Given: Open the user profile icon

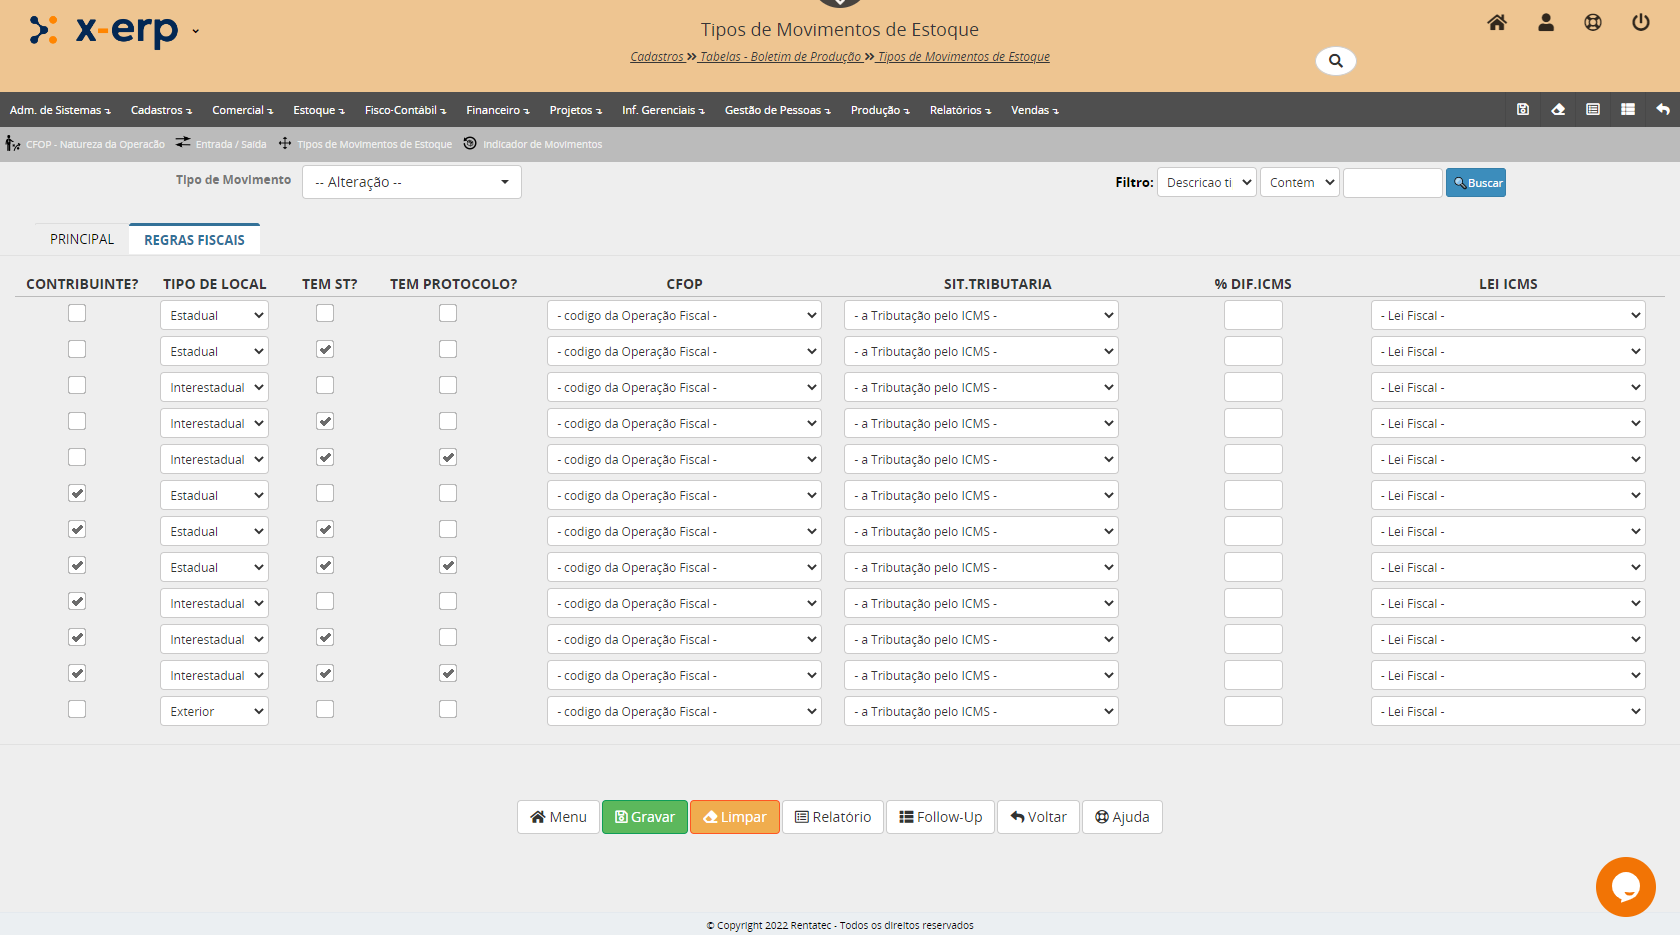Looking at the screenshot, I should coord(1545,23).
